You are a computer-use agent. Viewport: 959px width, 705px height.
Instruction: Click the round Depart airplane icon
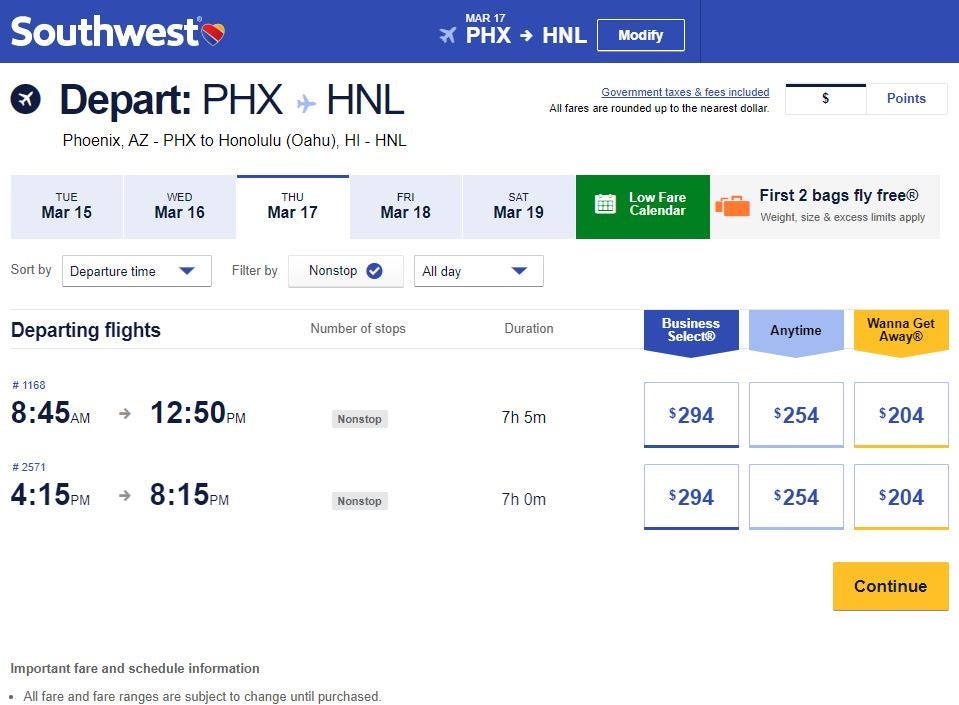[26, 99]
